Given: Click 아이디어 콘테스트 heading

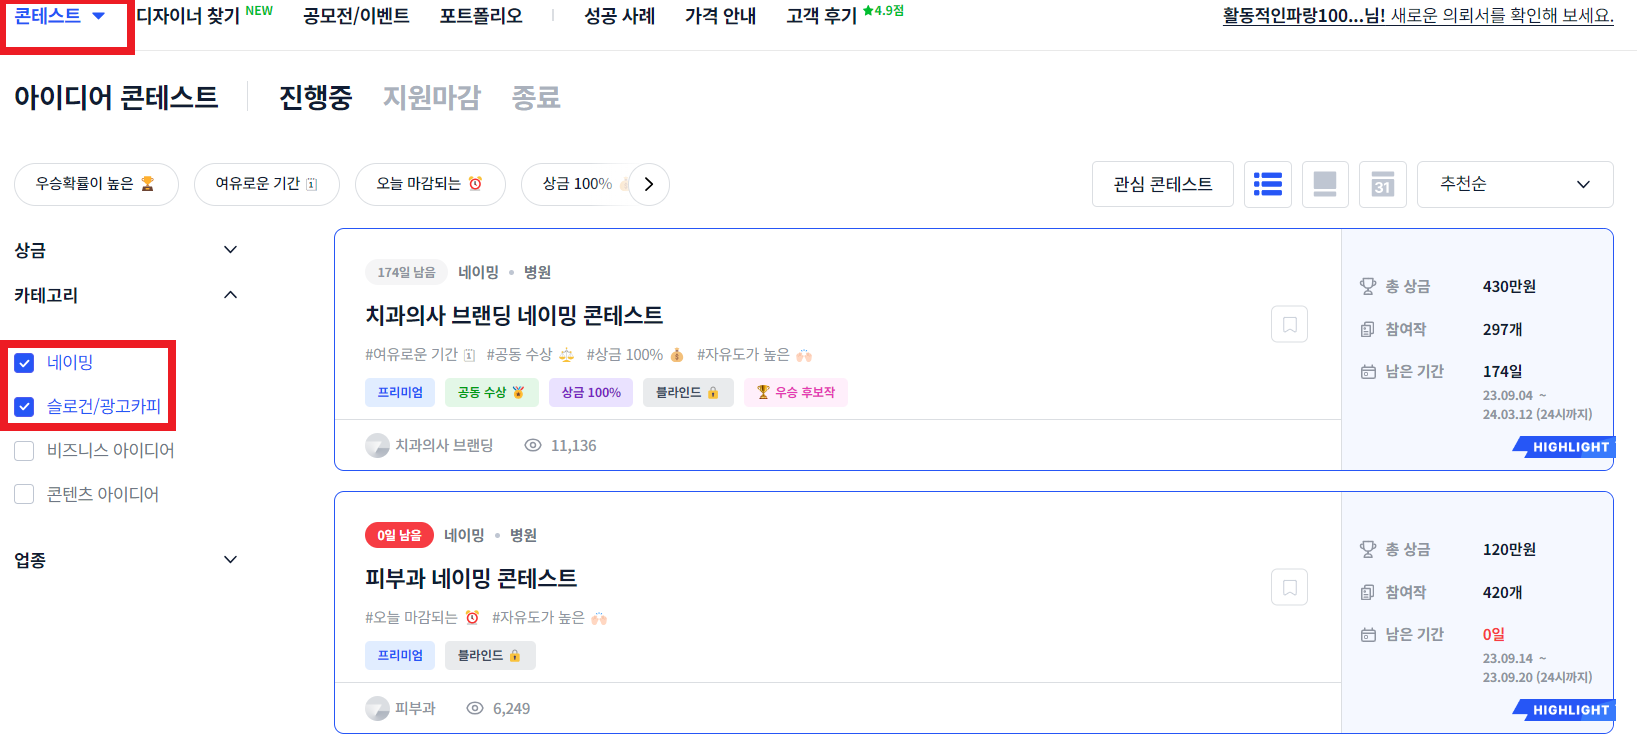Looking at the screenshot, I should (x=116, y=97).
